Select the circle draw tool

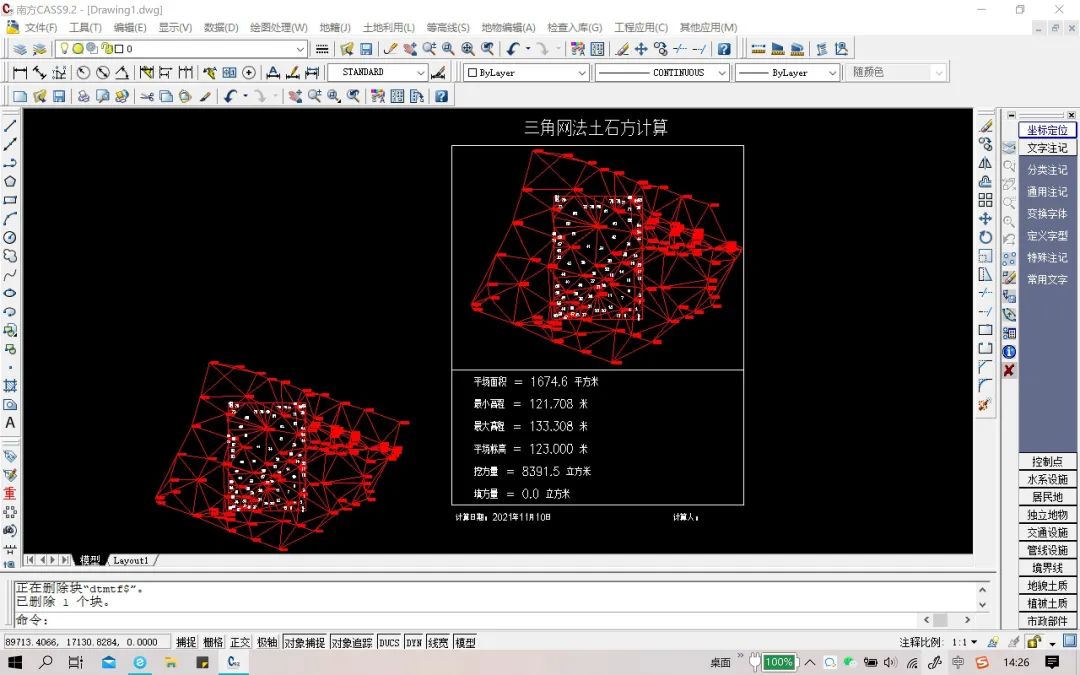point(10,237)
